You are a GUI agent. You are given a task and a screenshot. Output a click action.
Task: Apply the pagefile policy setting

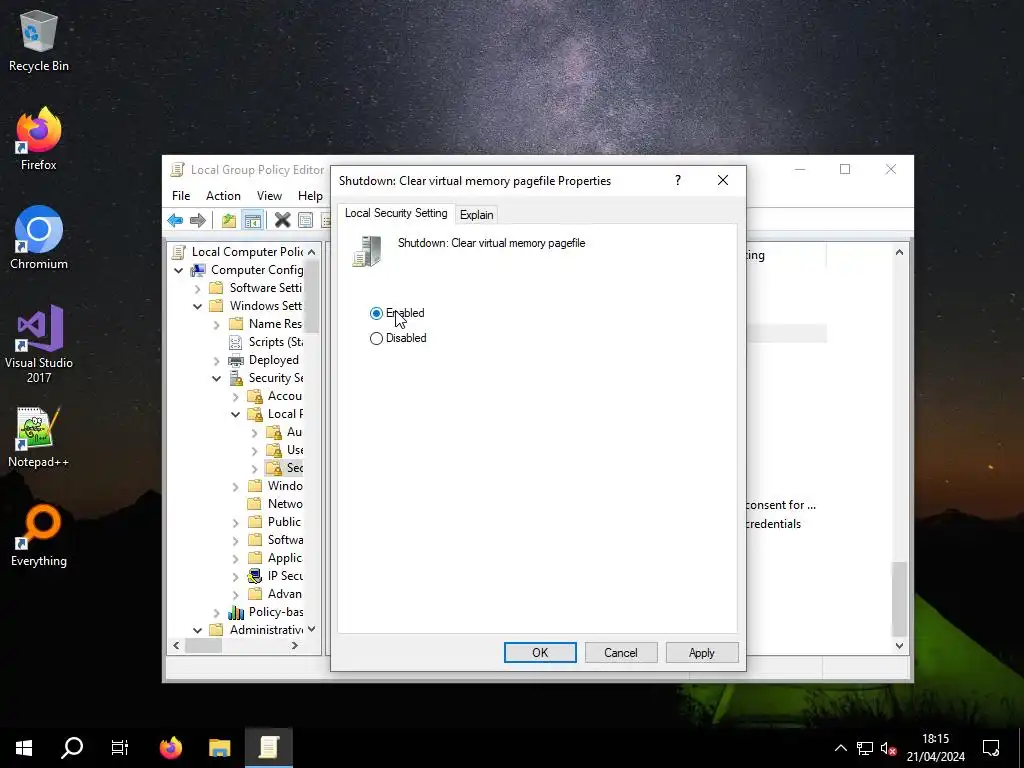701,652
